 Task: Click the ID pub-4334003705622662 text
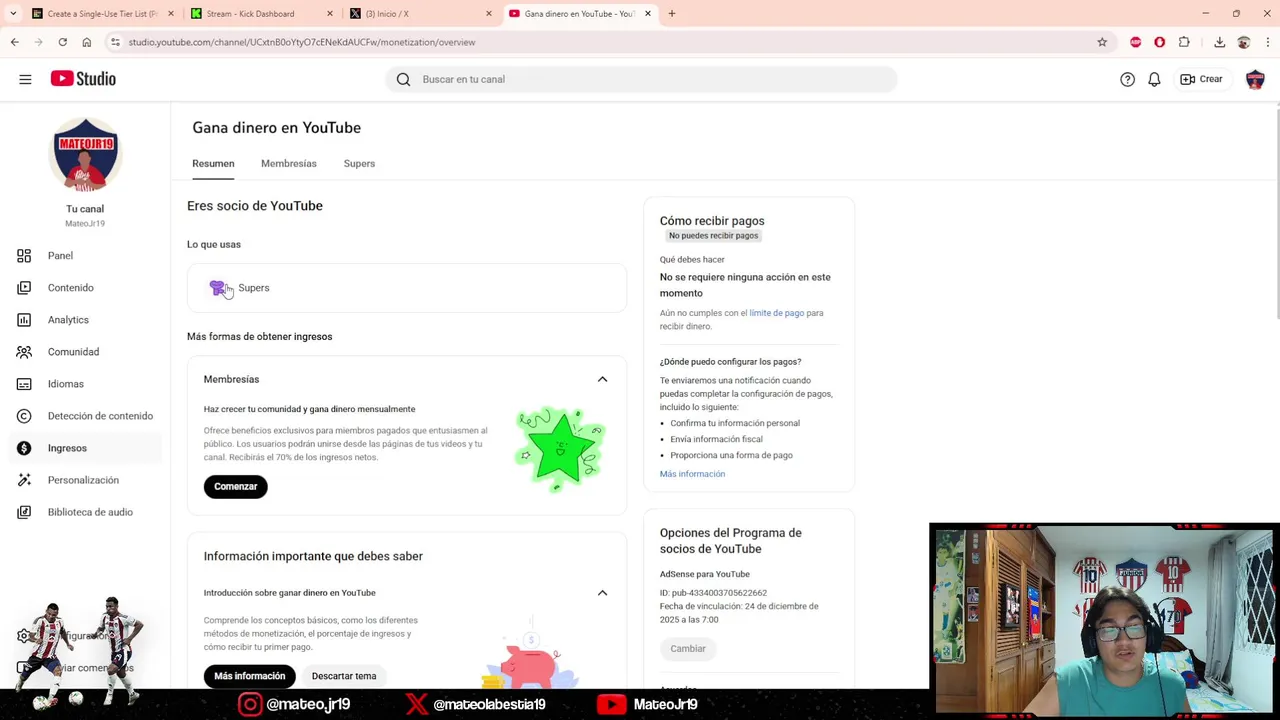[x=713, y=593]
